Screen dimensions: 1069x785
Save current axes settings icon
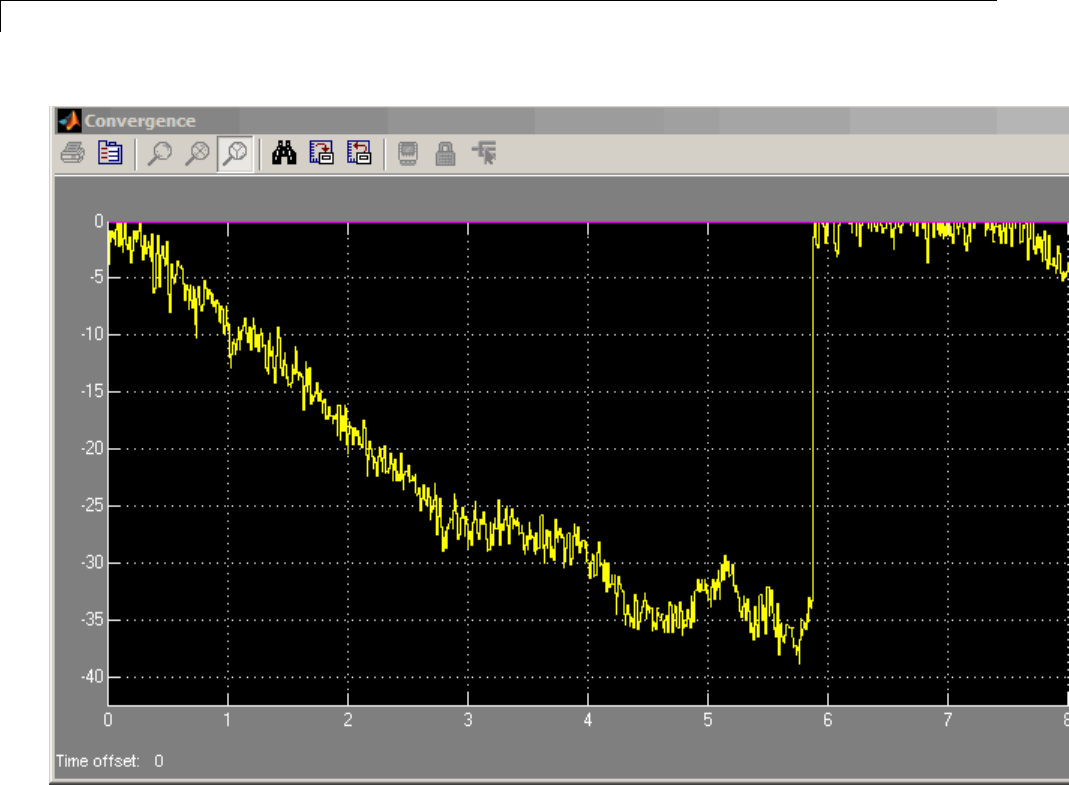coord(322,153)
